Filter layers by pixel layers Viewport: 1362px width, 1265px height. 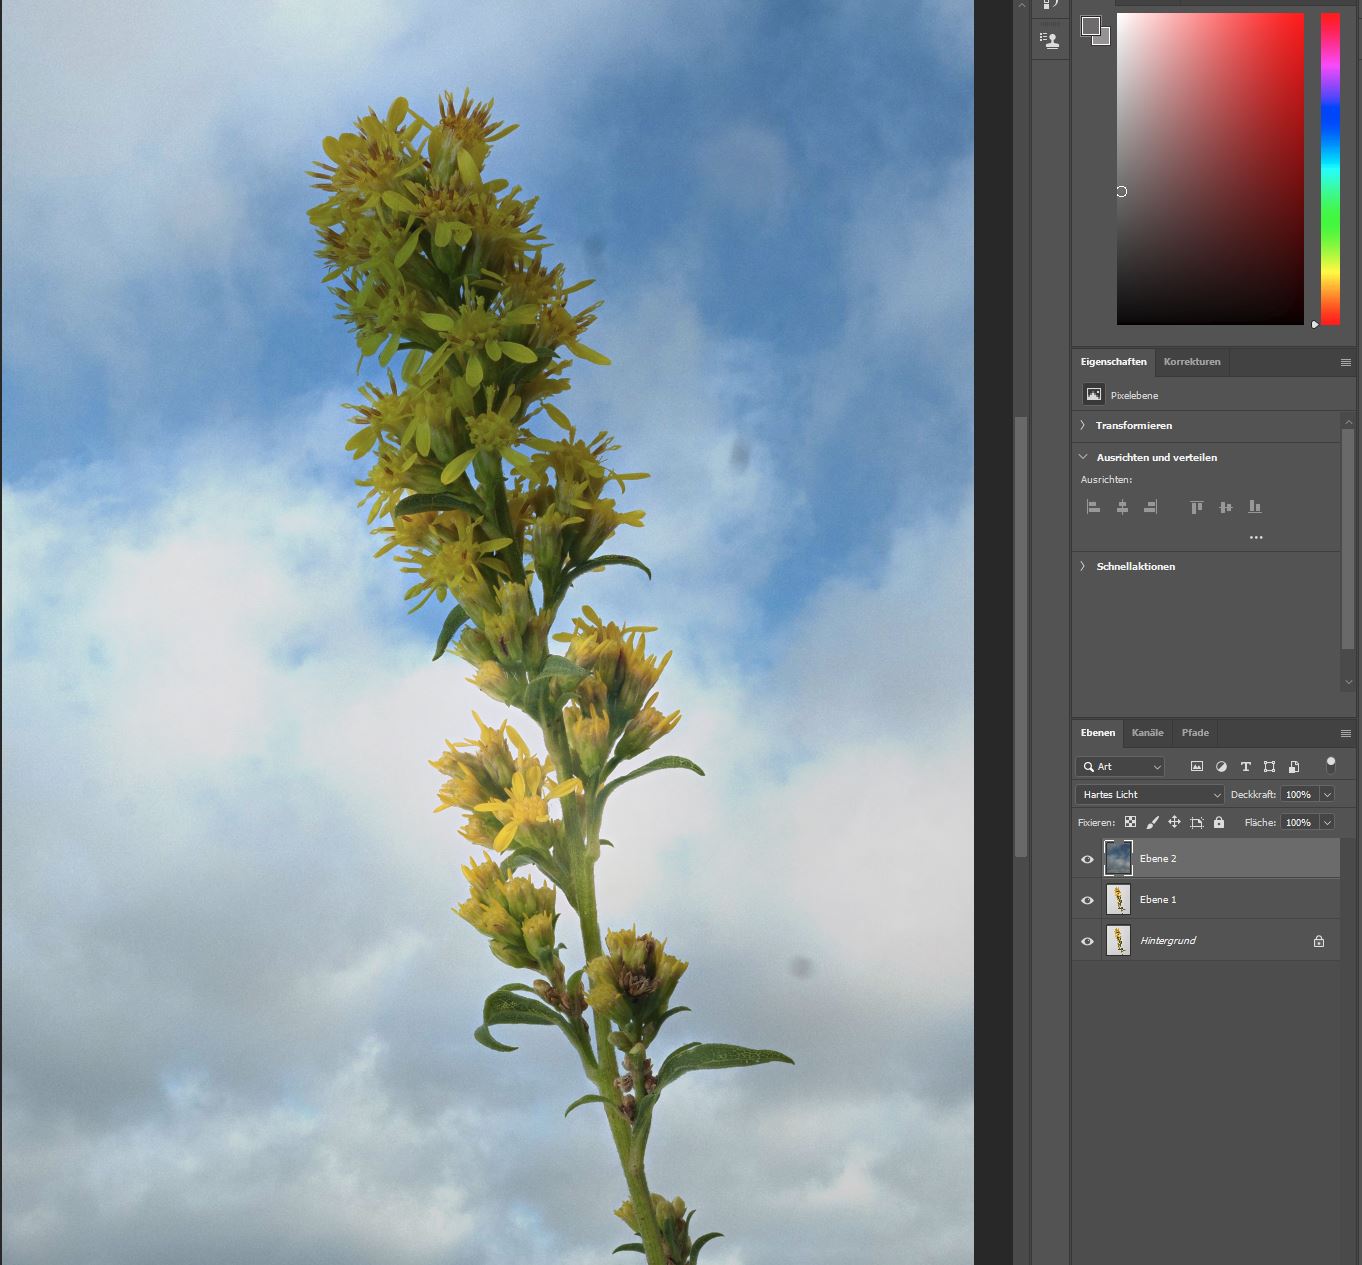1197,767
